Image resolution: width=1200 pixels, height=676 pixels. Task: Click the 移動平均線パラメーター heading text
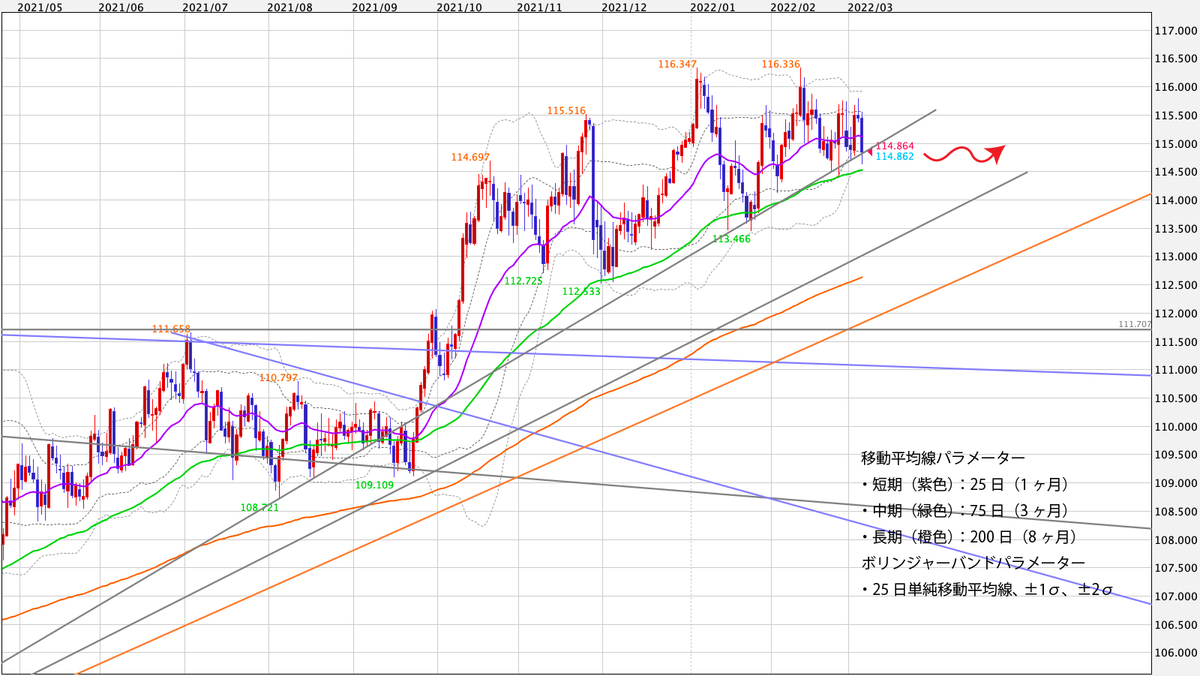[942, 458]
